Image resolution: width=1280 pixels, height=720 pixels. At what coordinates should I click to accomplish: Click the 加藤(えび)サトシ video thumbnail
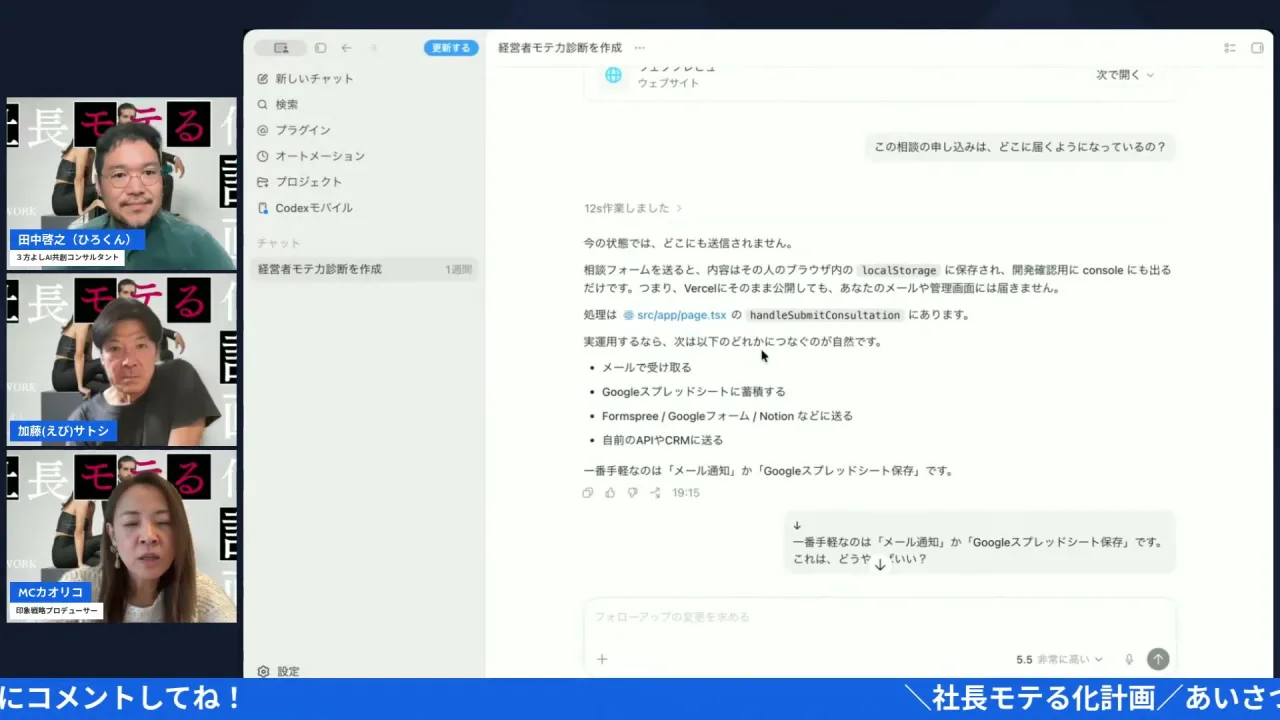tap(122, 361)
